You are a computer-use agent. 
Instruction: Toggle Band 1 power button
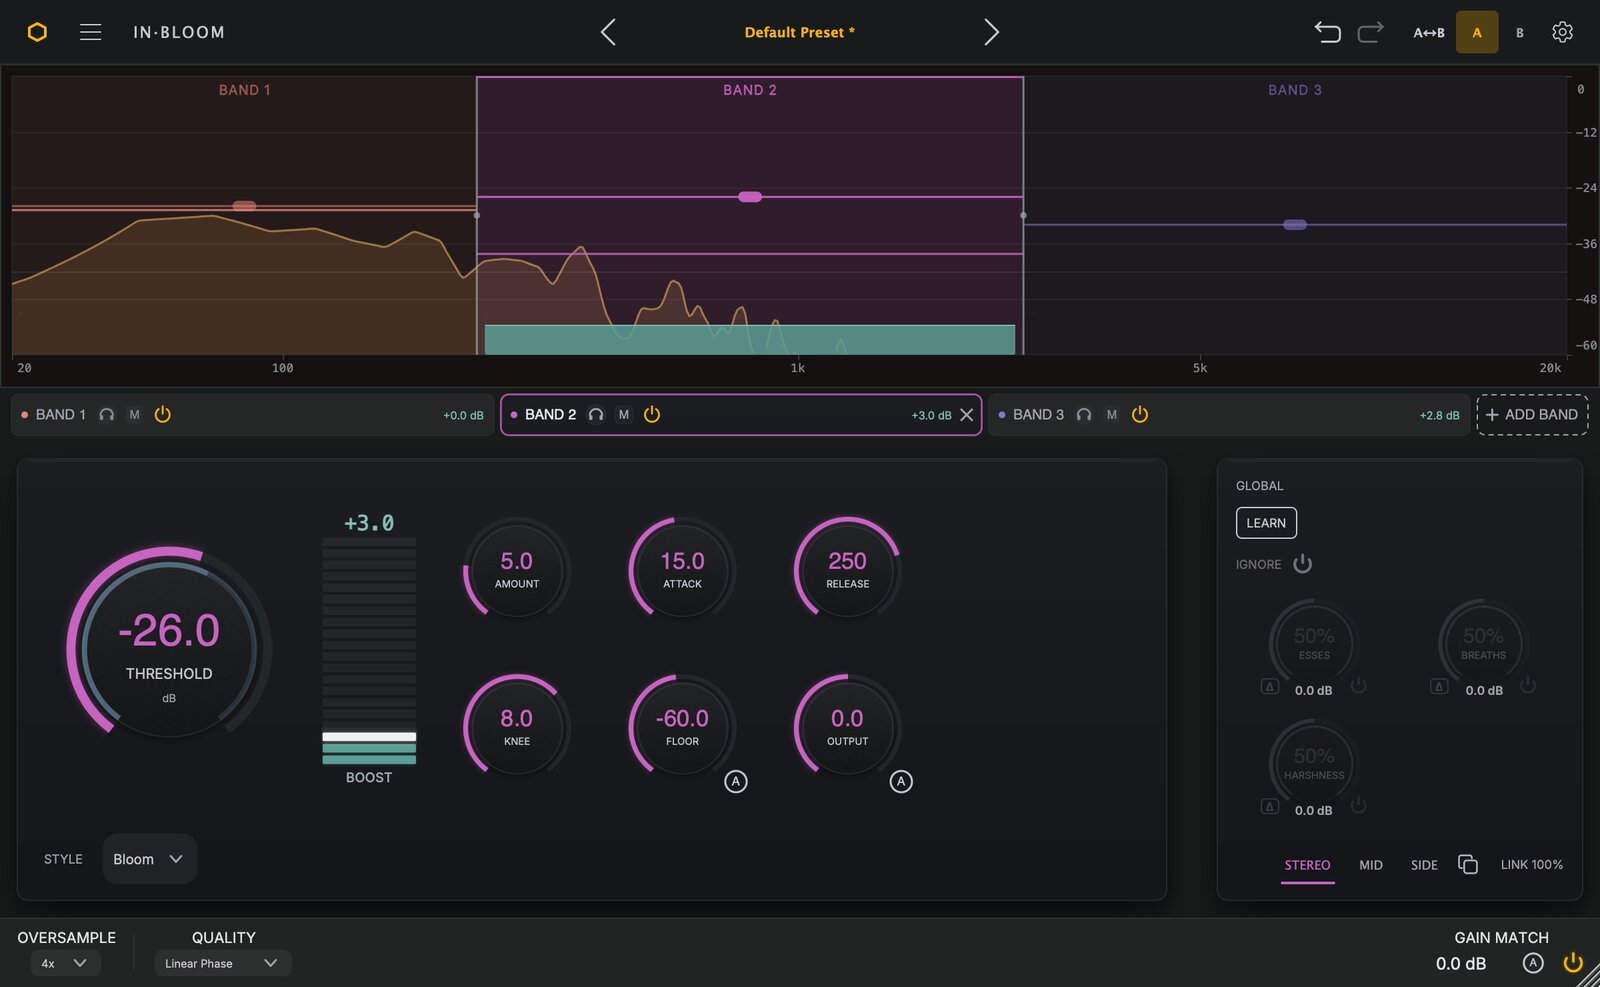click(x=163, y=414)
